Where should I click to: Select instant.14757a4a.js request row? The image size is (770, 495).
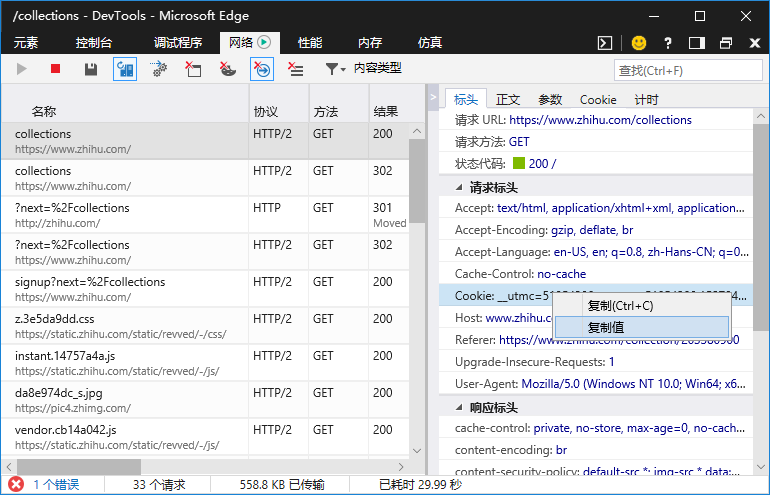click(205, 363)
